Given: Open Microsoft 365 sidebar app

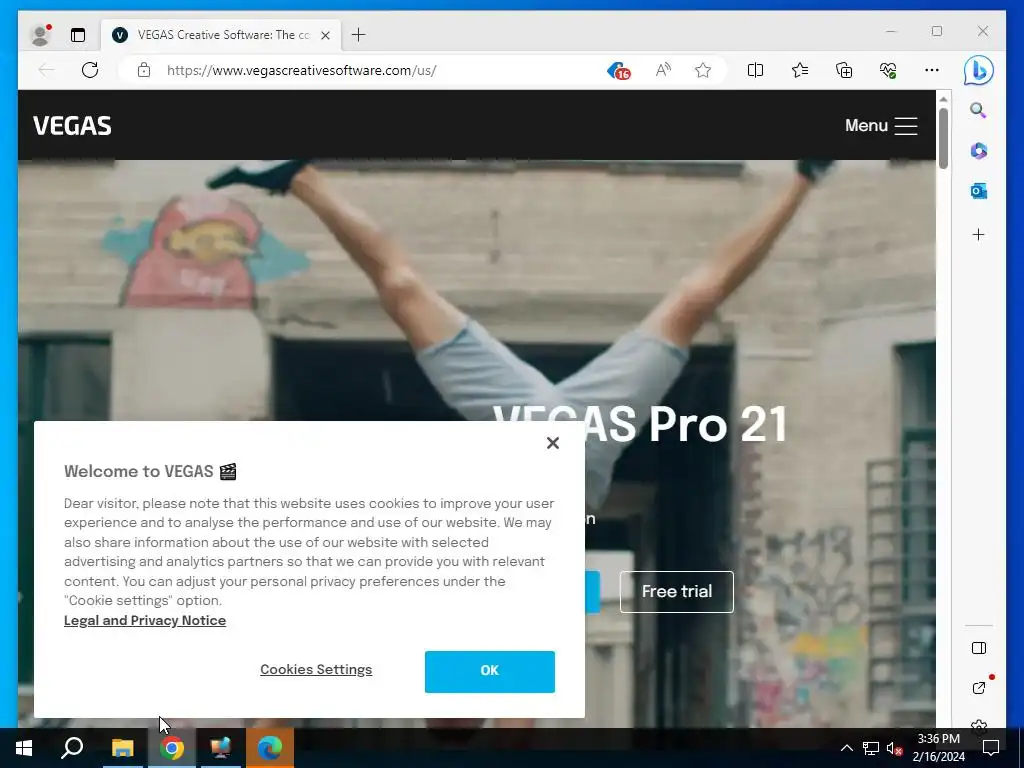Looking at the screenshot, I should [x=978, y=151].
